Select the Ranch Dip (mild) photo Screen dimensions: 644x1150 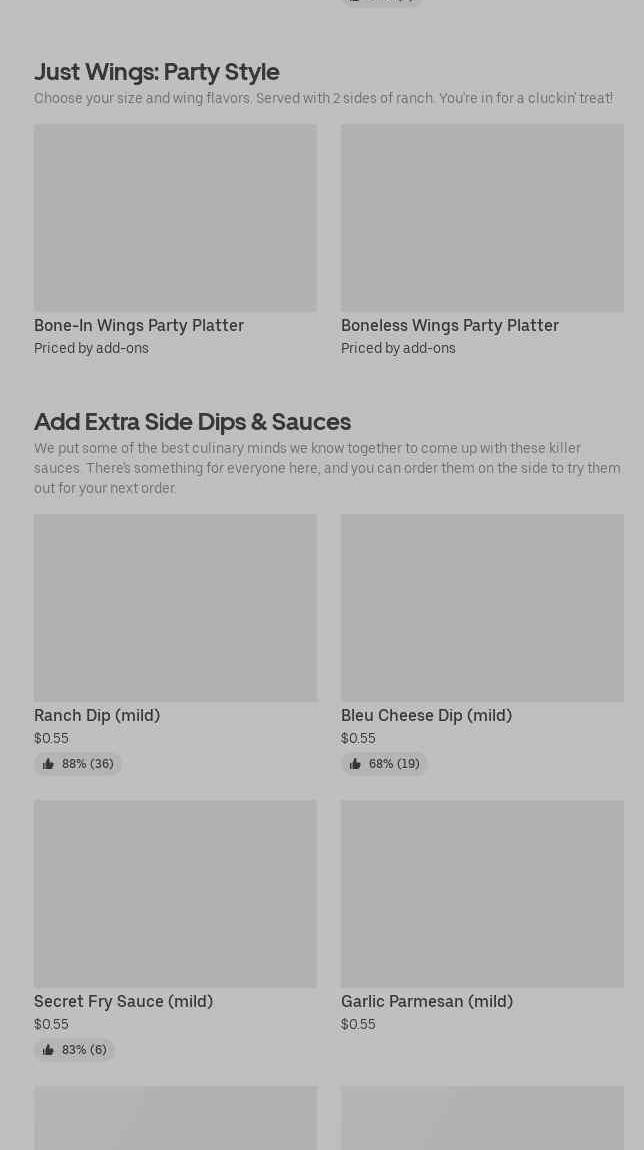(x=175, y=607)
